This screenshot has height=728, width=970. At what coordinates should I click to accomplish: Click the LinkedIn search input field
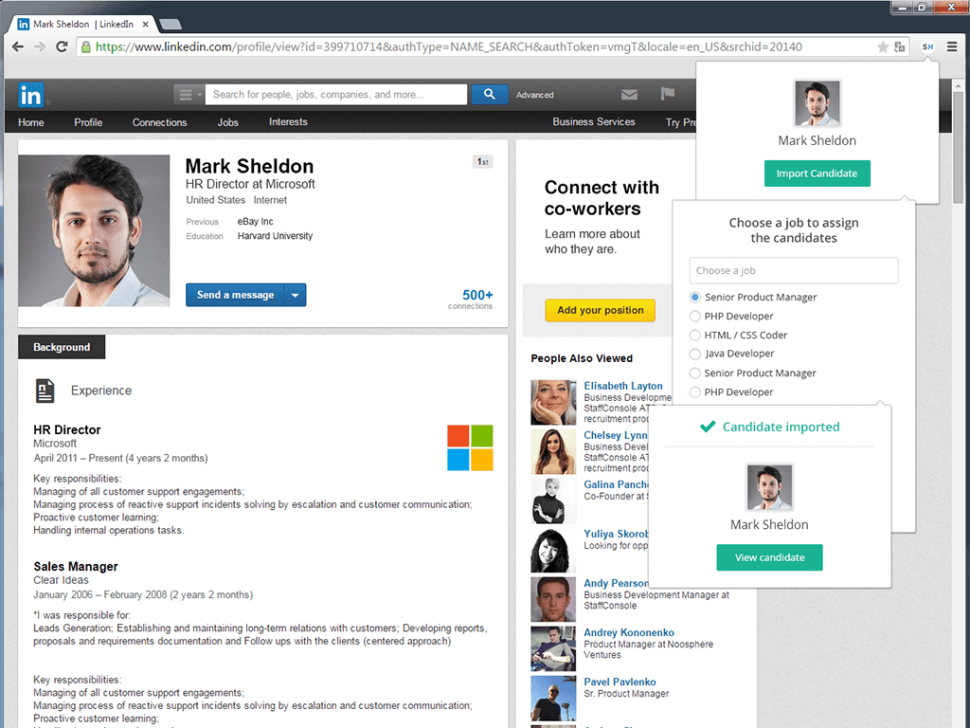pyautogui.click(x=336, y=95)
